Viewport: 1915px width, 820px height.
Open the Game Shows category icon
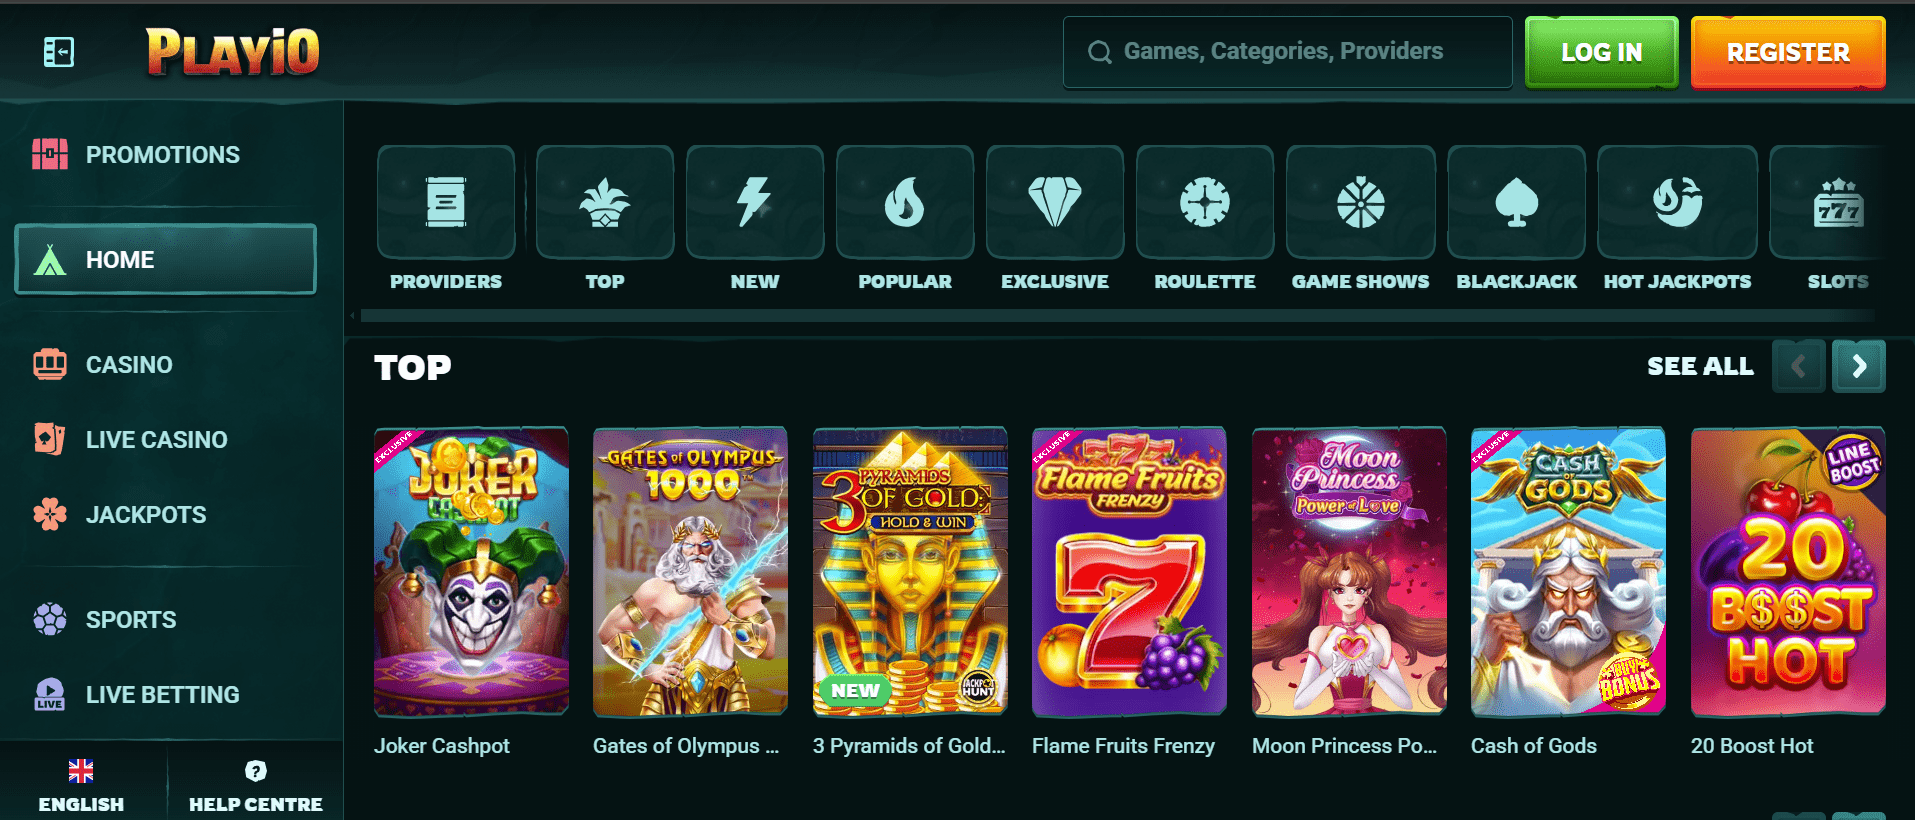pyautogui.click(x=1361, y=202)
